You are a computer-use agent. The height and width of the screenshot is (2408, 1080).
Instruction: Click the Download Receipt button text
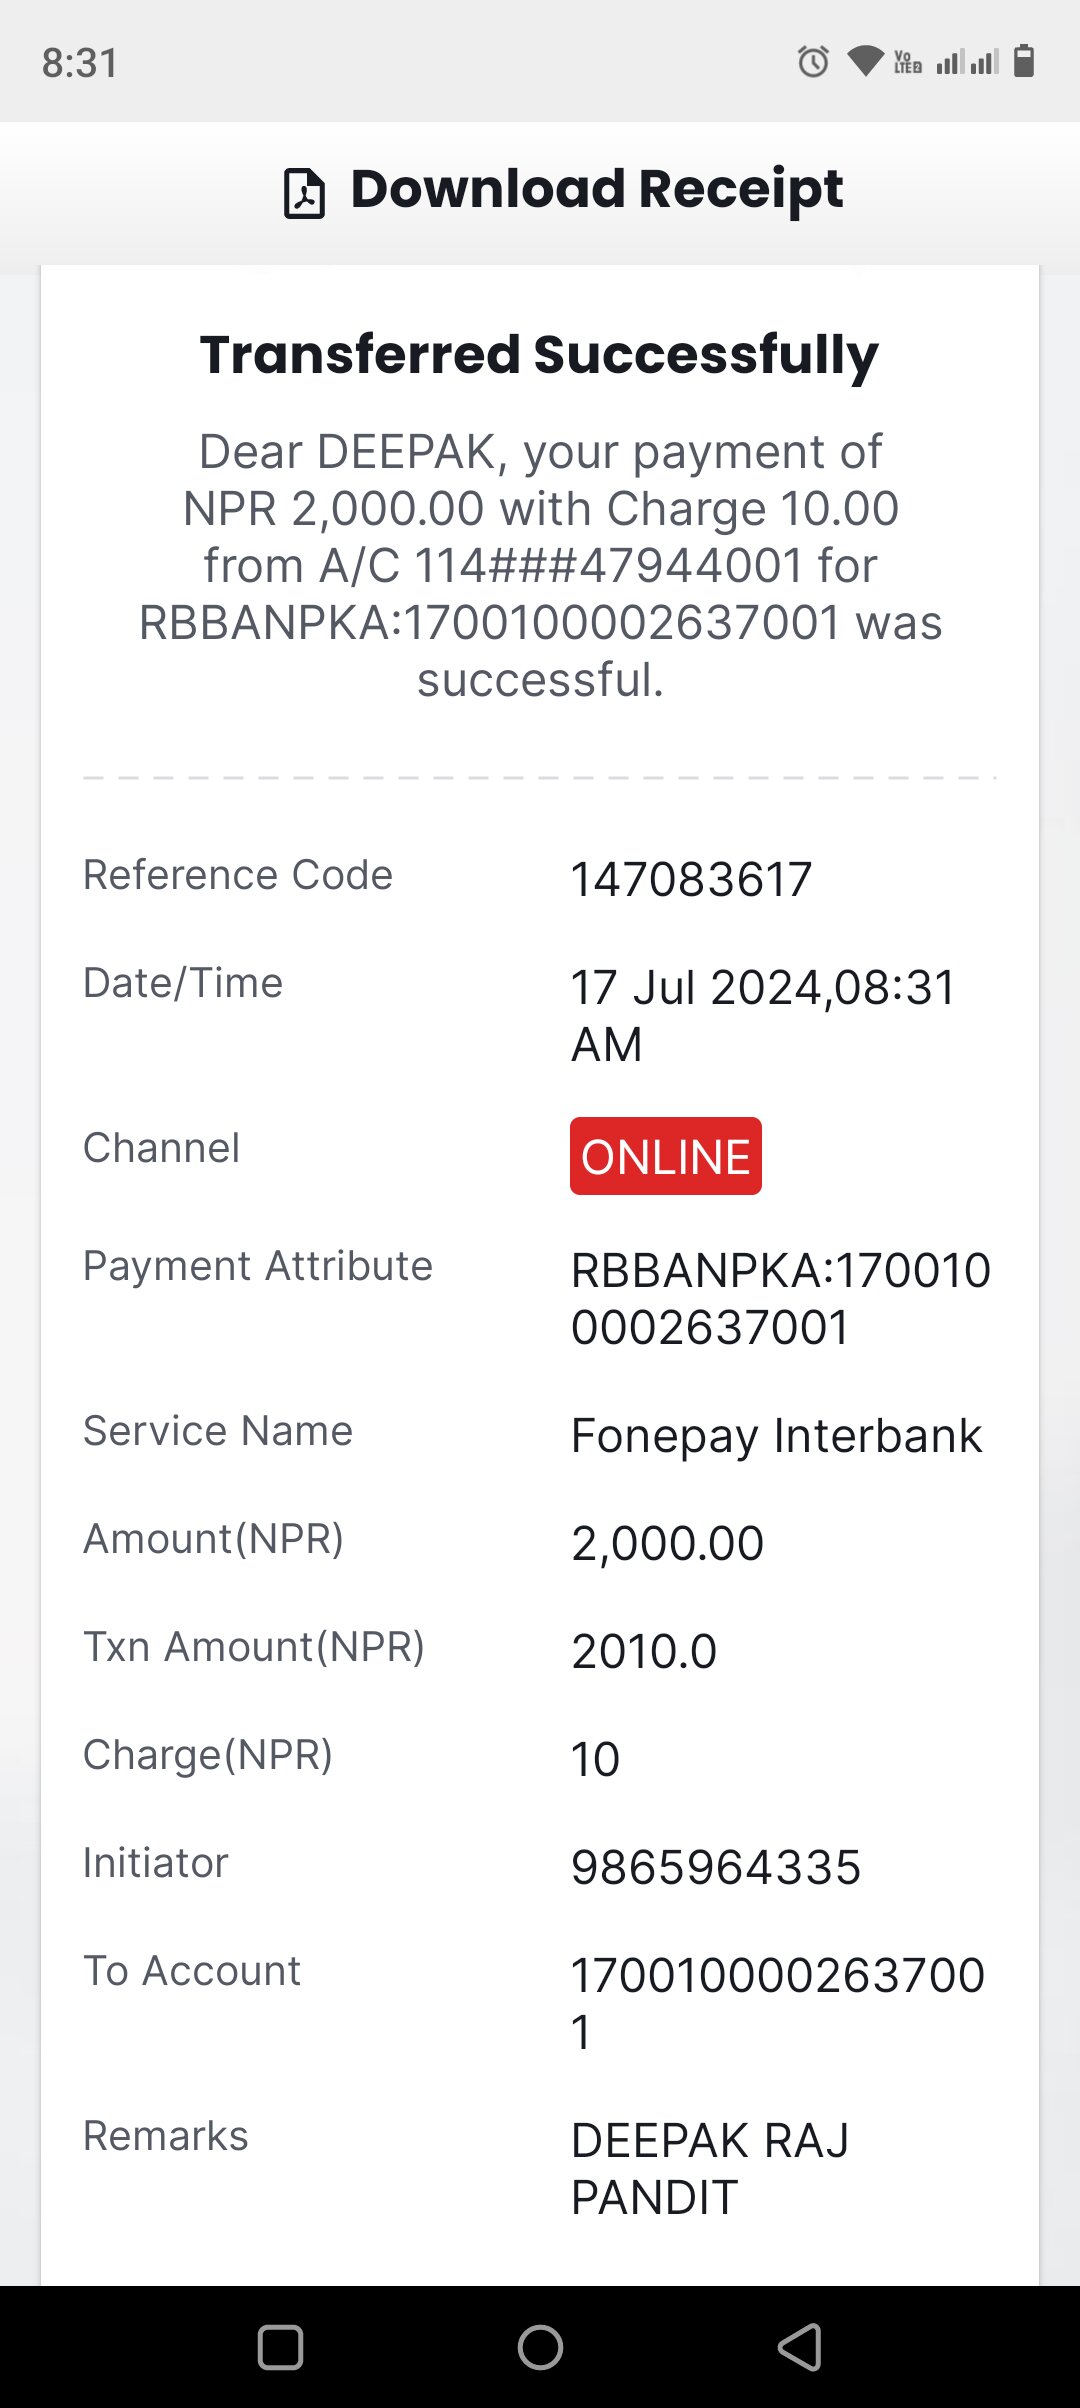(597, 190)
